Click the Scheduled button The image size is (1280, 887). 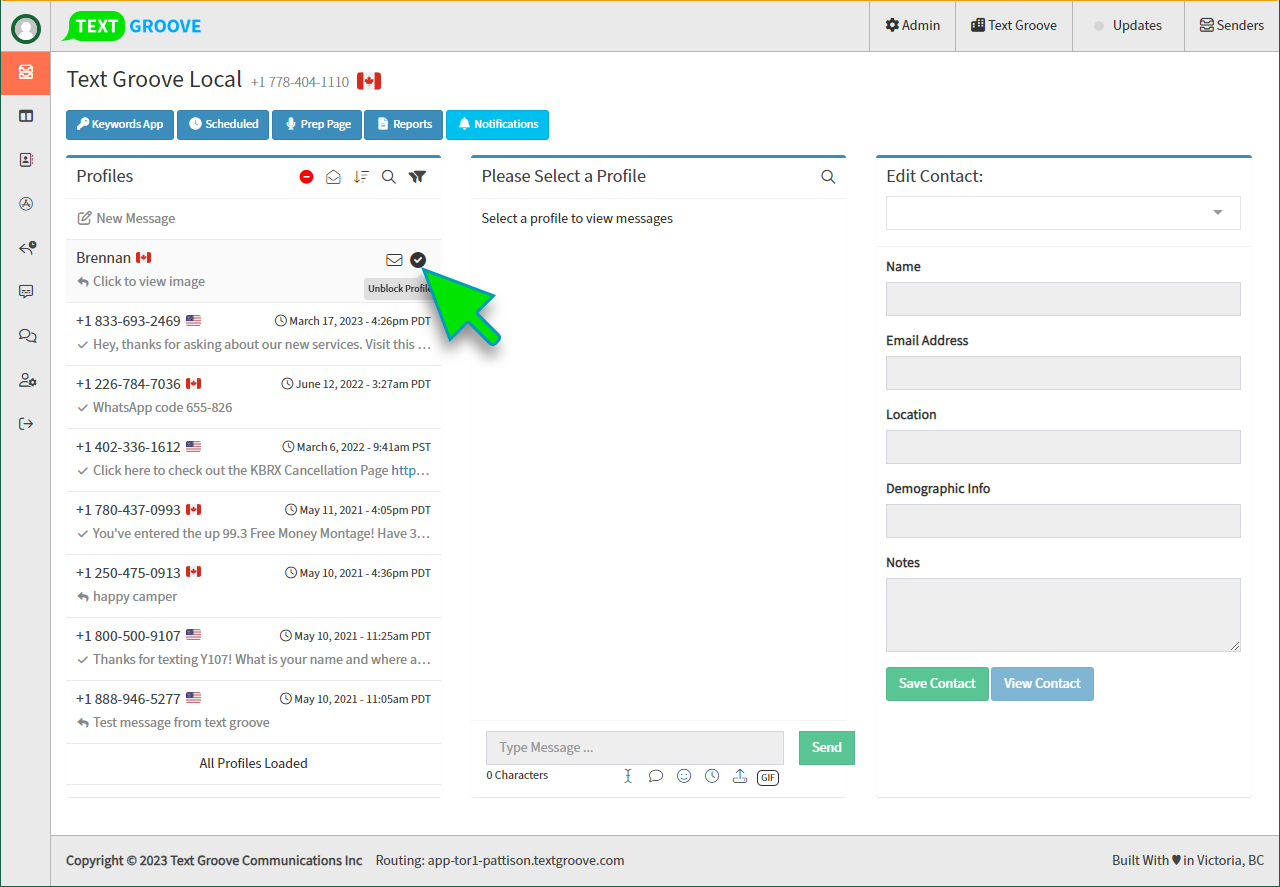pyautogui.click(x=224, y=125)
